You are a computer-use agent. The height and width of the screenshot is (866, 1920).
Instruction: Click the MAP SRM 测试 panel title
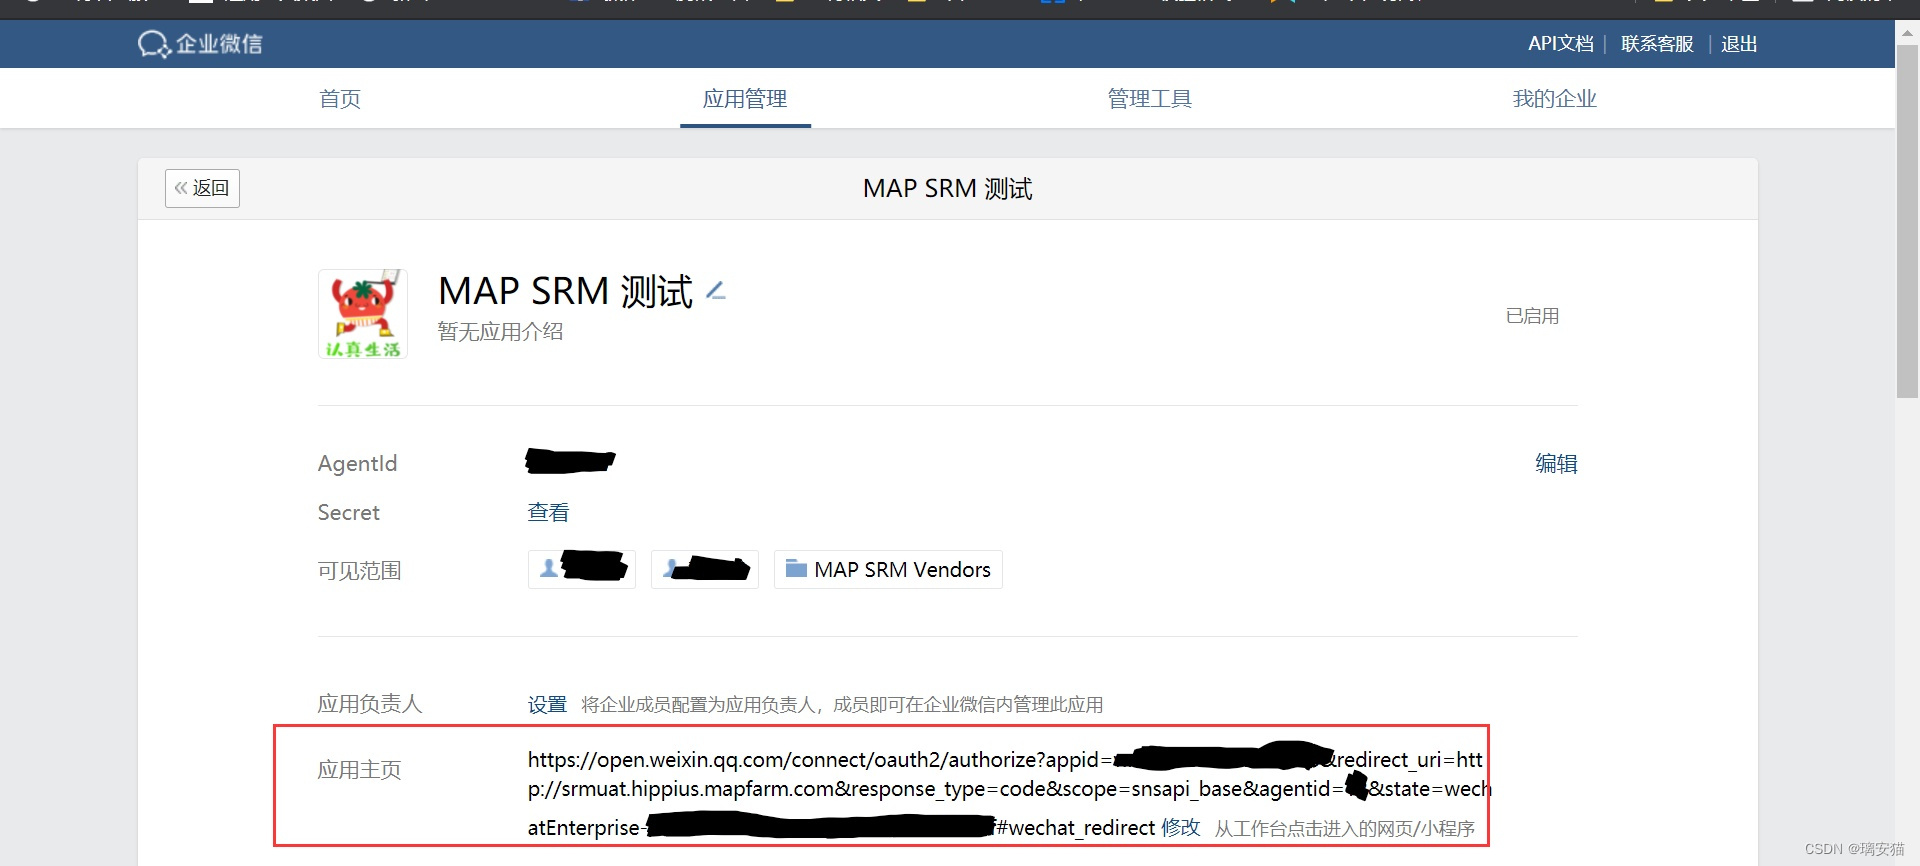(947, 188)
